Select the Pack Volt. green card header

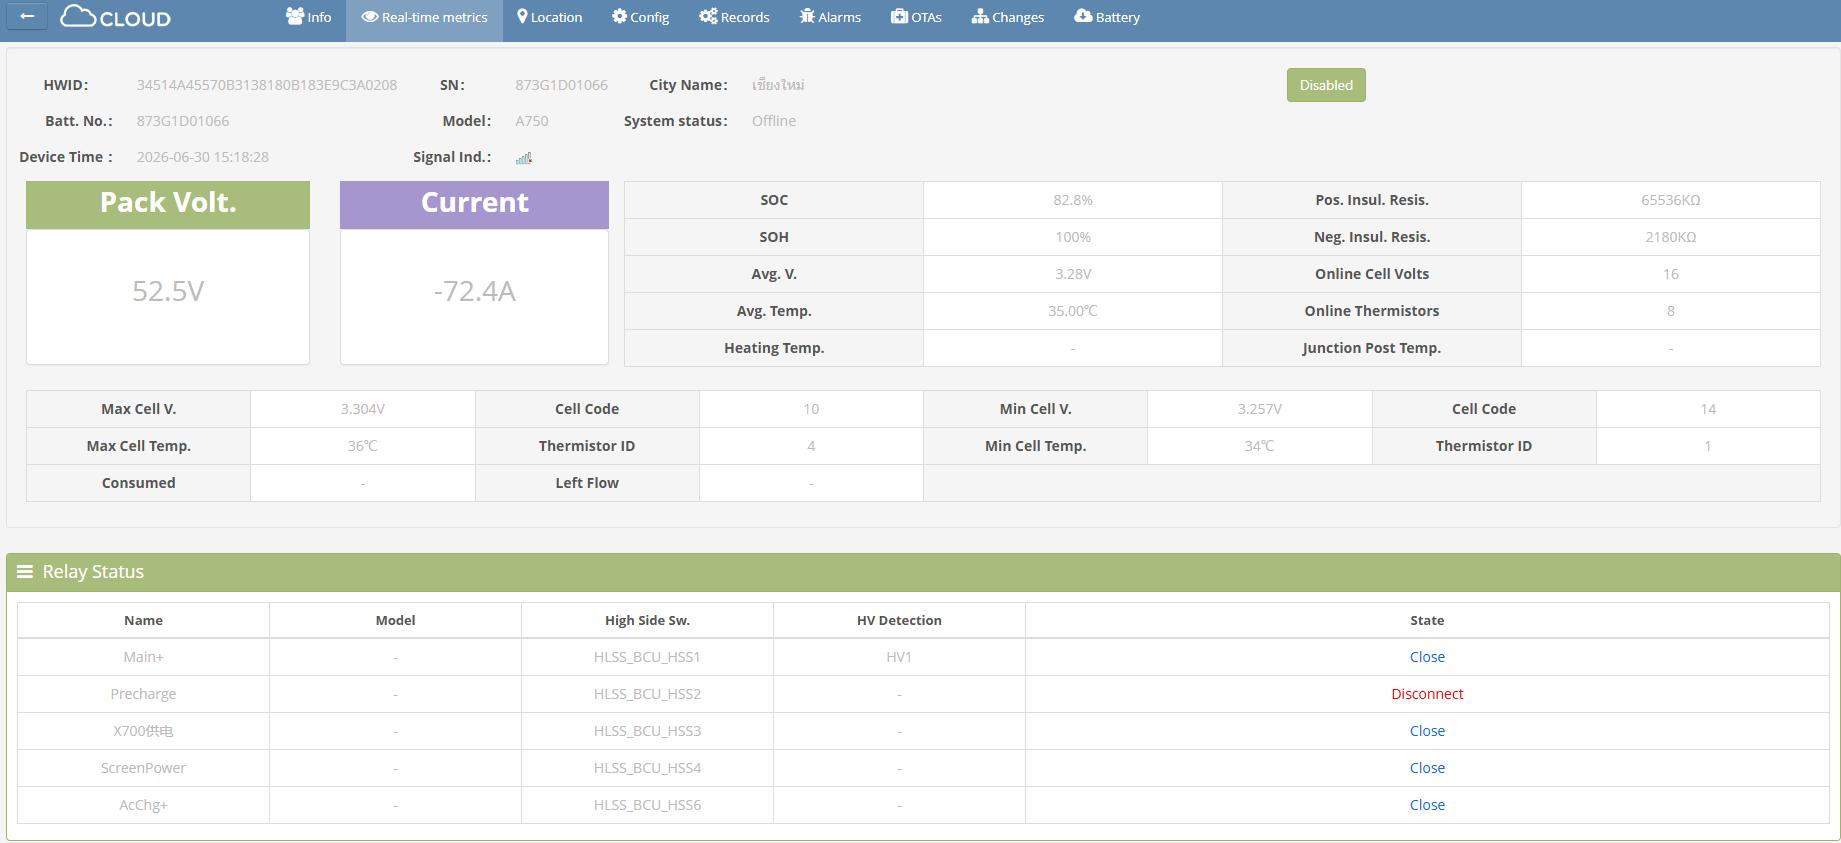pyautogui.click(x=168, y=204)
